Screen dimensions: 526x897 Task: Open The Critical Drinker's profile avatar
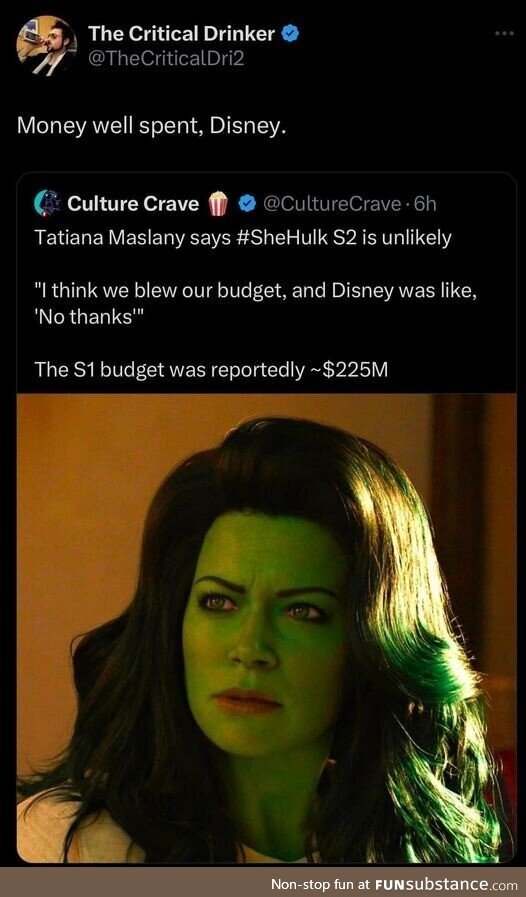point(47,46)
